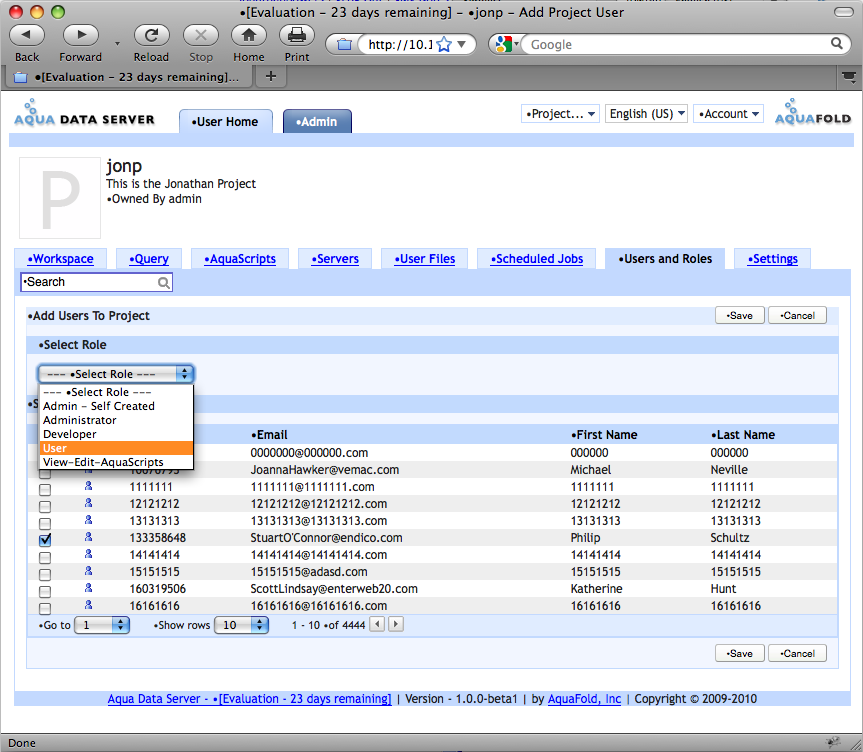Check the box for user 13131313
This screenshot has width=863, height=752.
[45, 524]
